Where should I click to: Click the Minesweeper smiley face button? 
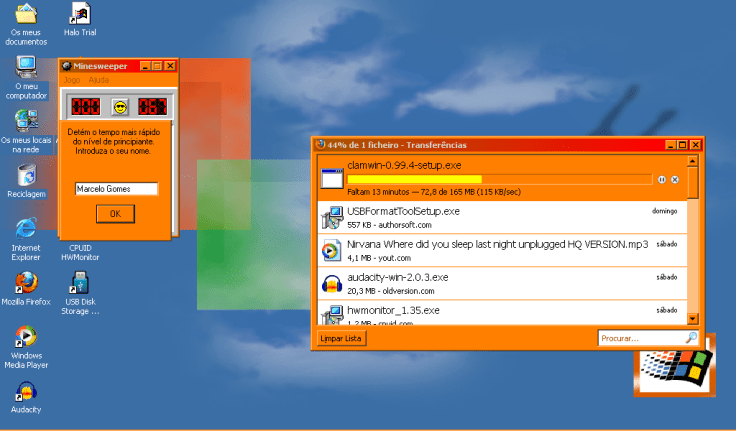coord(120,106)
